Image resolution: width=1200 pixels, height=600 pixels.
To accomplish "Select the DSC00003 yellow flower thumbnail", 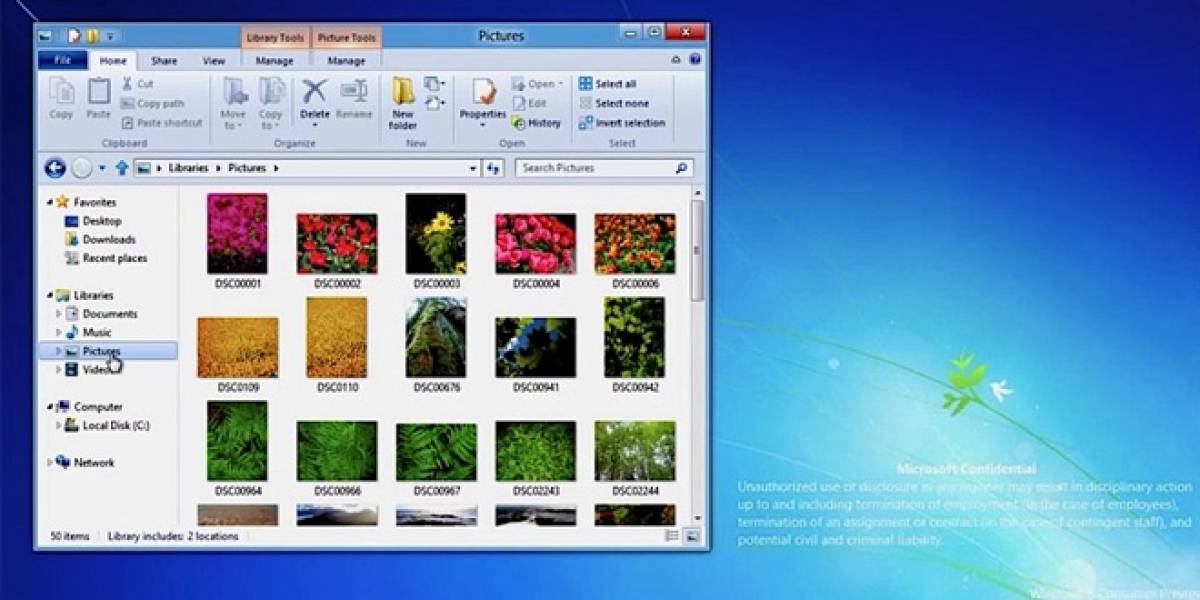I will [x=436, y=233].
